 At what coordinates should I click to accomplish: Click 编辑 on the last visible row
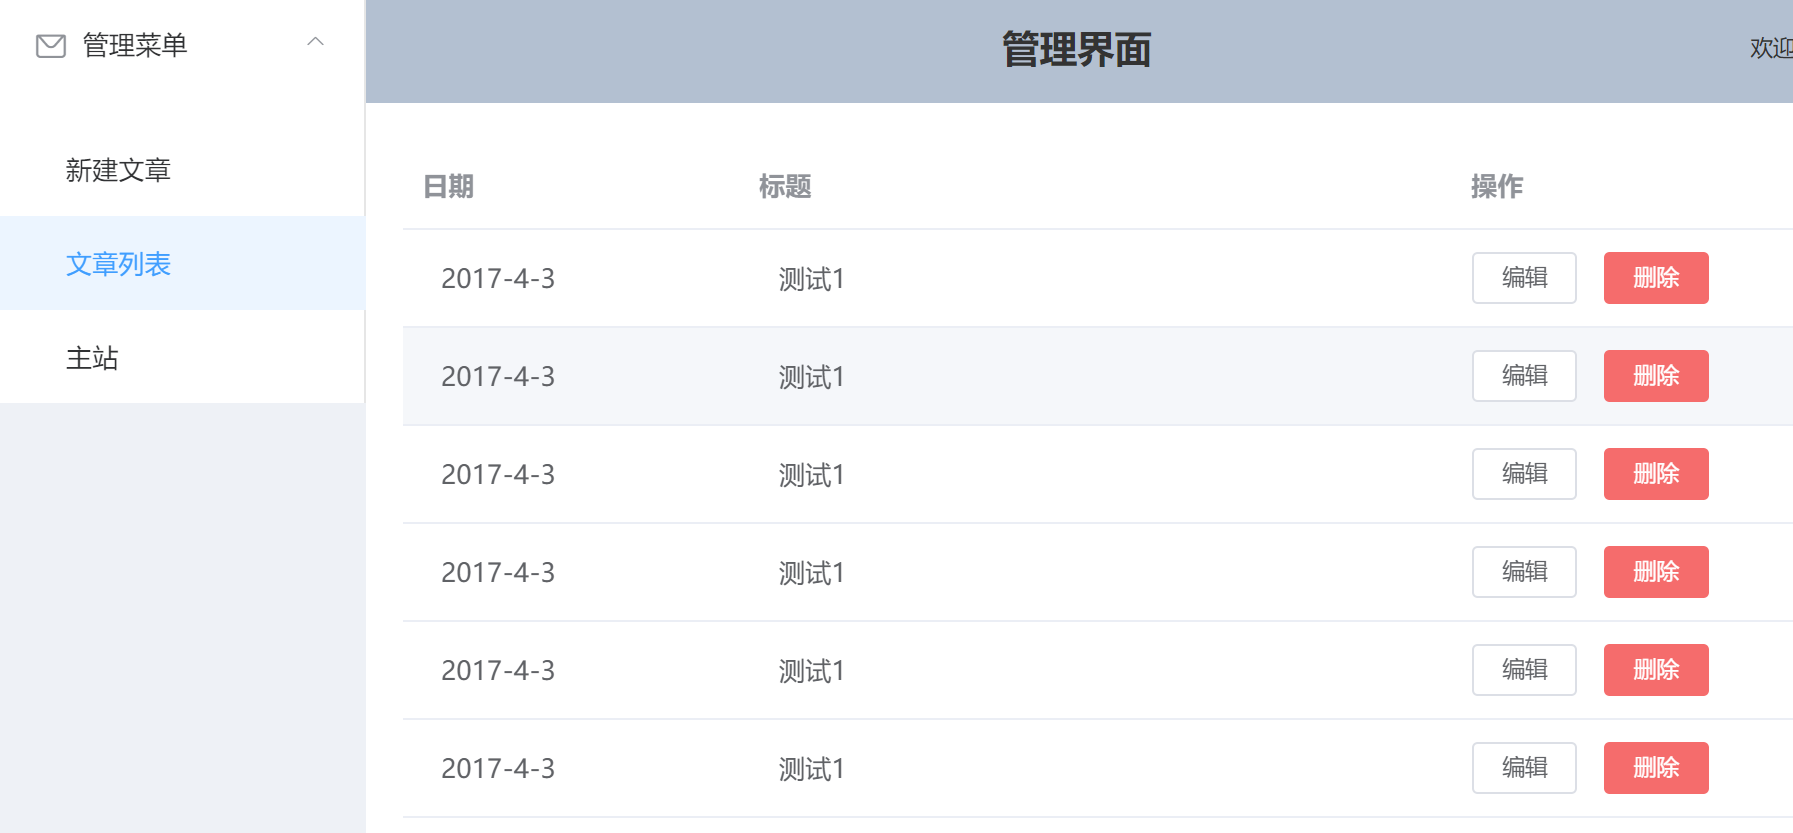click(x=1523, y=767)
